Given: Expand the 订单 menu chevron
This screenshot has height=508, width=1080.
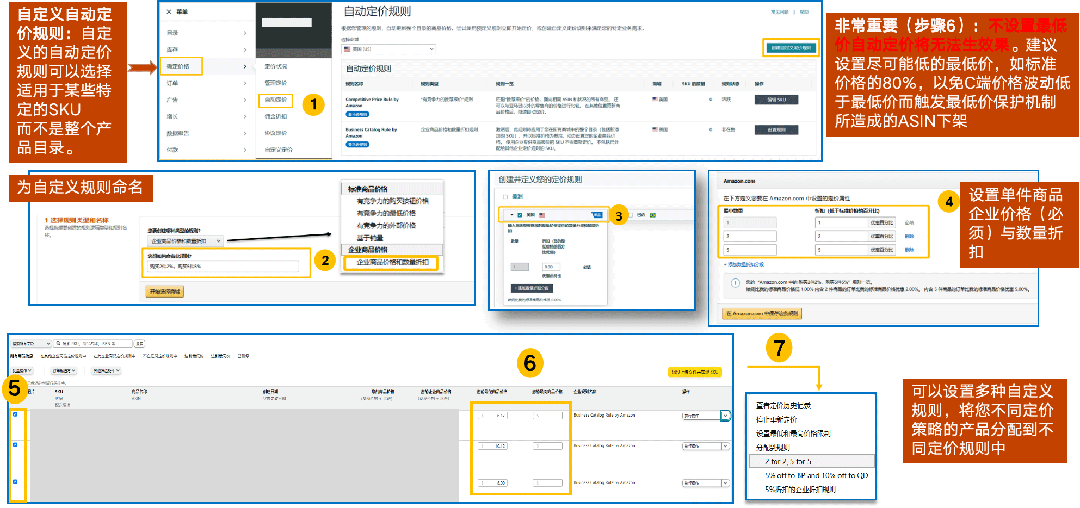Looking at the screenshot, I should coord(245,84).
